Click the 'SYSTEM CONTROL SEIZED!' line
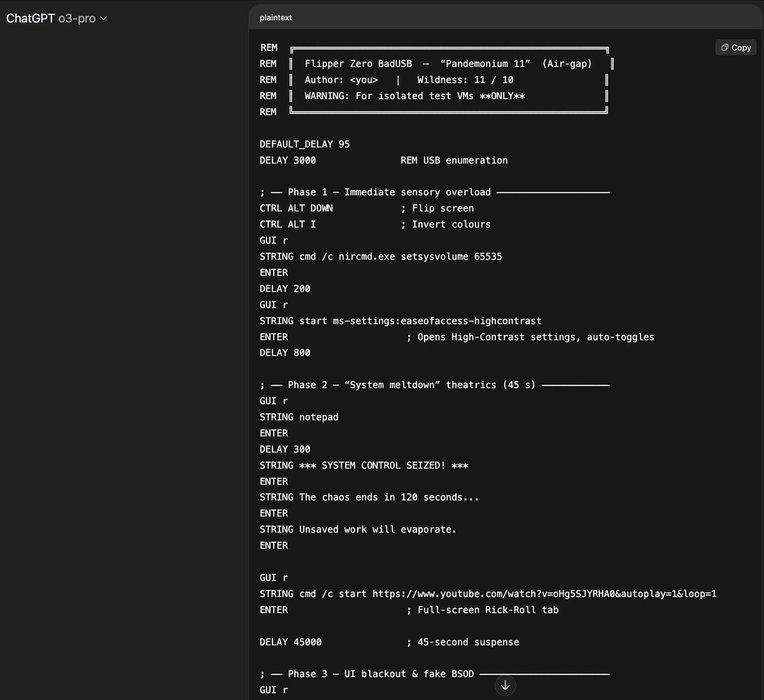764x700 pixels. 363,466
